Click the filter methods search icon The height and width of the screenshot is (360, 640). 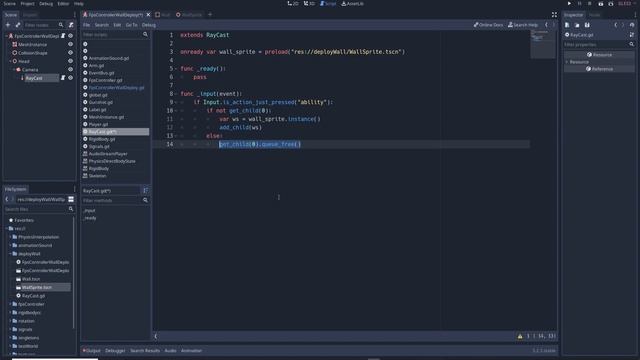click(145, 200)
